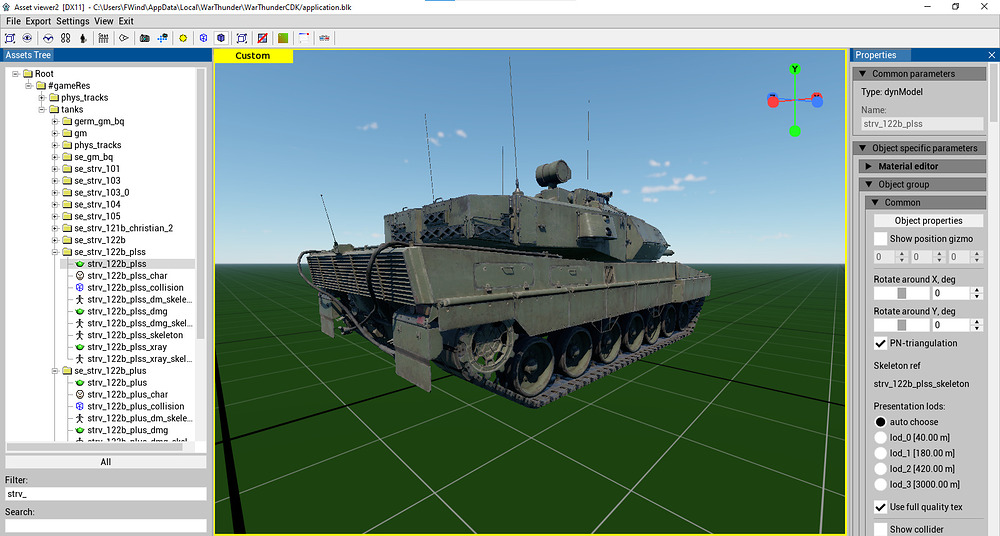The image size is (1000, 536).
Task: Click the Filter input field
Action: point(106,494)
